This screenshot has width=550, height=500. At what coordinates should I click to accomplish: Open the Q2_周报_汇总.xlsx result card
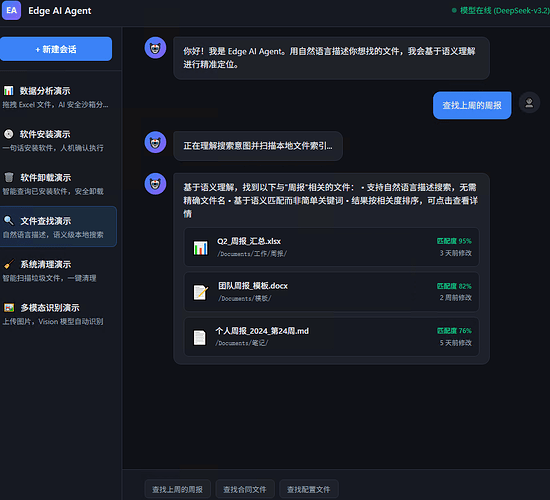331,247
